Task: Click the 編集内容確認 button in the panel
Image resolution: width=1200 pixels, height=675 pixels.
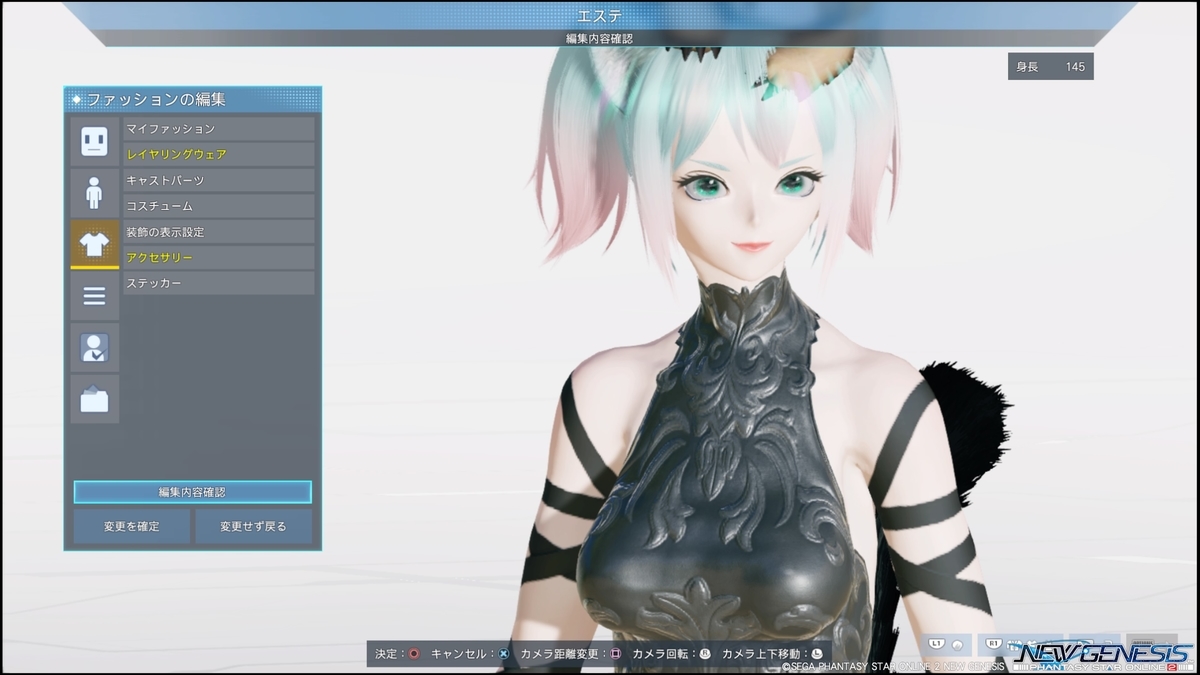Action: click(193, 492)
